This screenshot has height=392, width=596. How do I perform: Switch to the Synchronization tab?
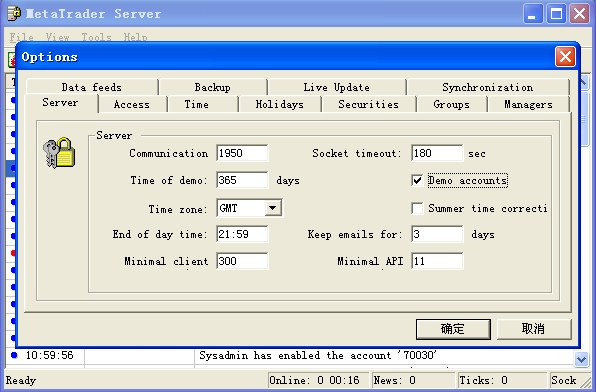[488, 87]
